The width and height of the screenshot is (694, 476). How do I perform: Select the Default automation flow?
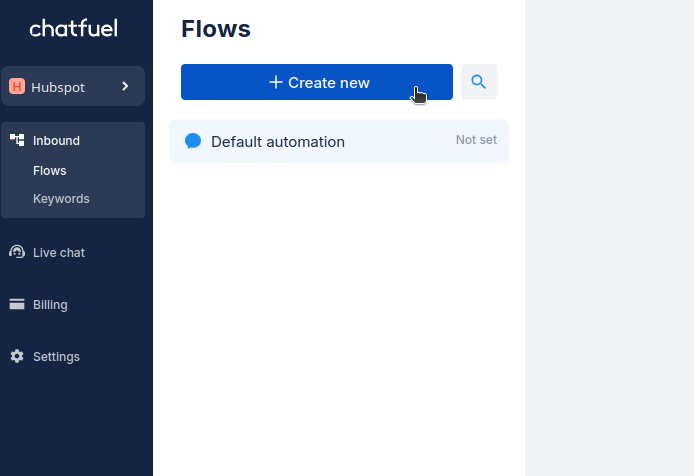pos(278,142)
